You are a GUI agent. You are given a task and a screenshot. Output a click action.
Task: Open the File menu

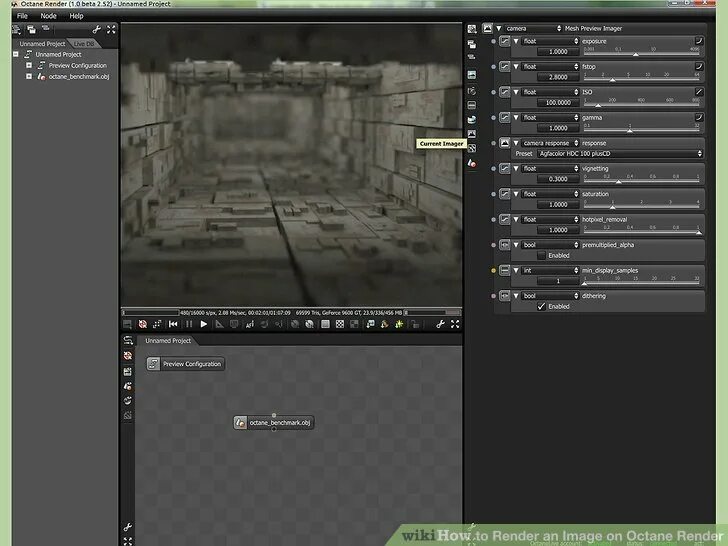point(22,16)
